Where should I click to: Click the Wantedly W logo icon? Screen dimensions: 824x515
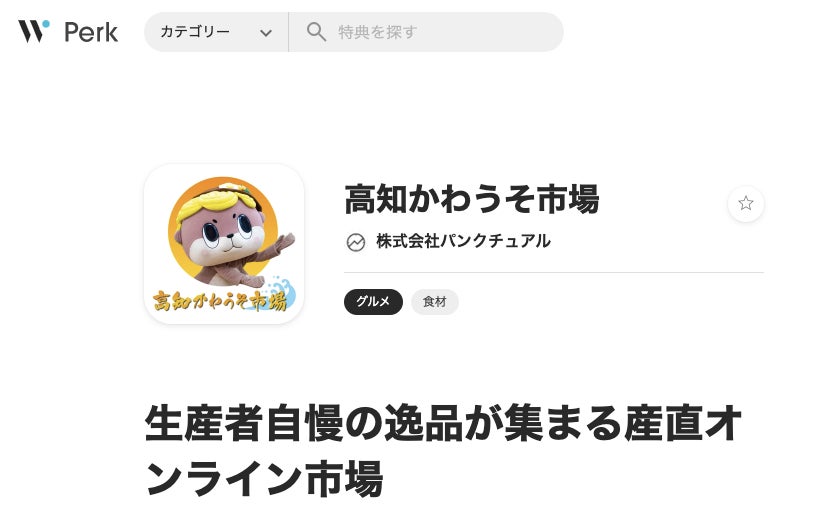pos(34,31)
